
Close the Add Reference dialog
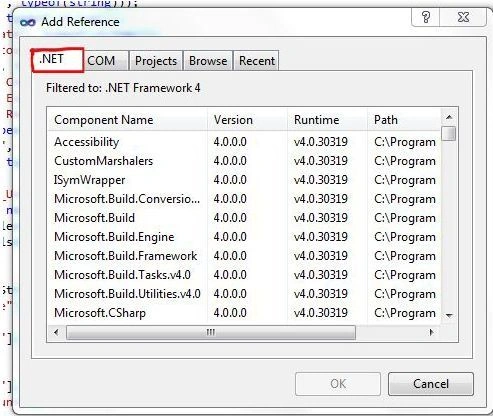click(x=463, y=17)
